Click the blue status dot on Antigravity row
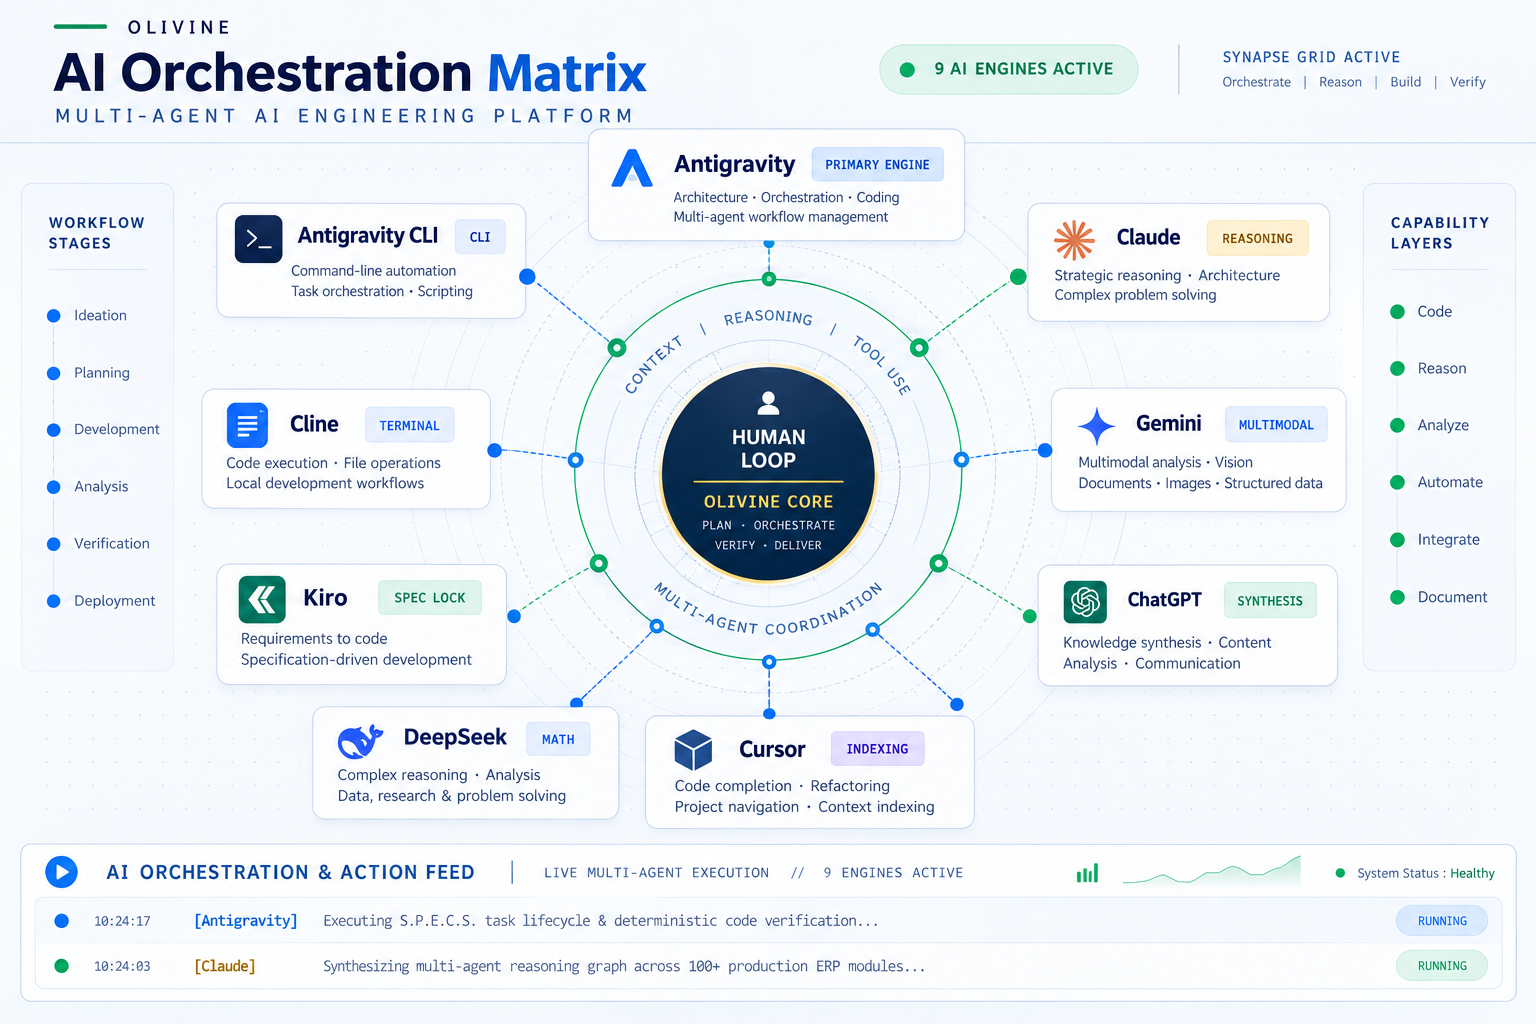1536x1024 pixels. tap(61, 921)
